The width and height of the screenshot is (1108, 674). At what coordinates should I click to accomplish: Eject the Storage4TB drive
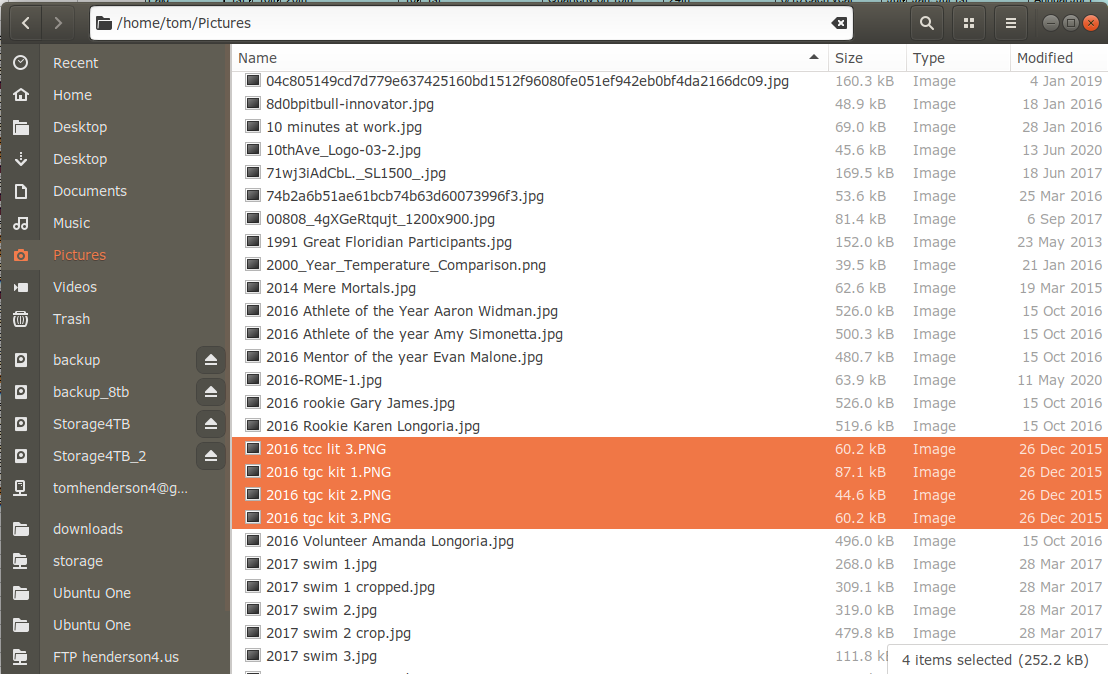210,424
